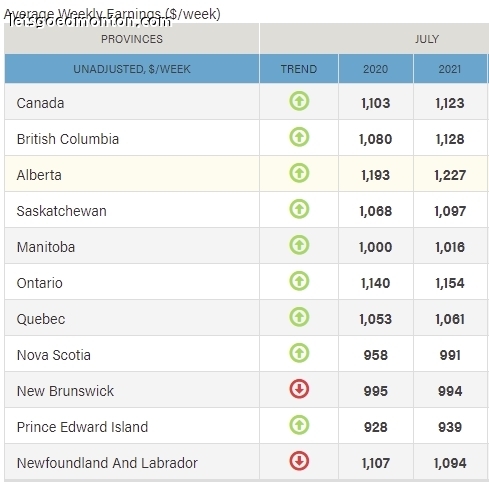Click British Columbia's green trend arrow icon
This screenshot has height=488, width=489.
tap(299, 137)
